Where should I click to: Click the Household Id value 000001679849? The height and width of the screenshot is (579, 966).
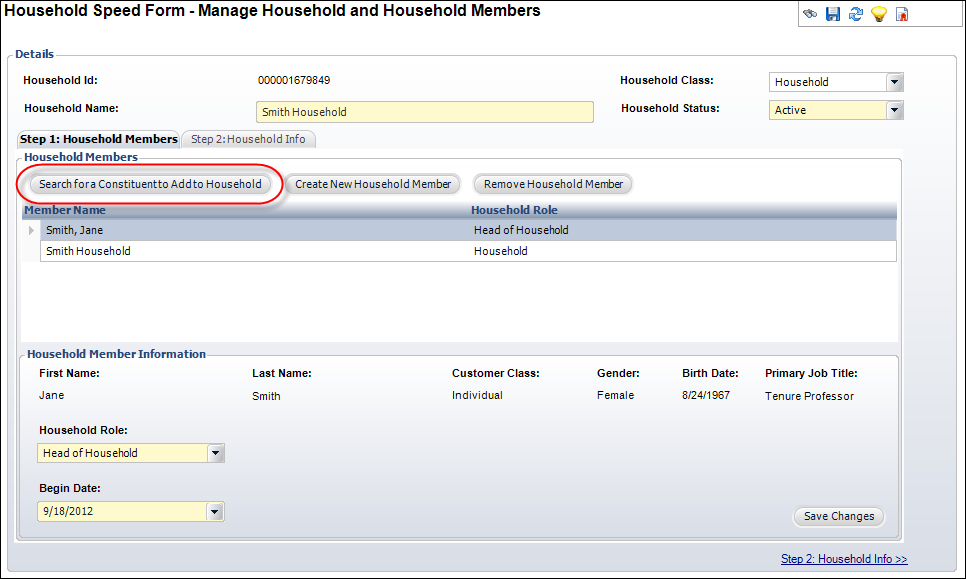click(294, 80)
